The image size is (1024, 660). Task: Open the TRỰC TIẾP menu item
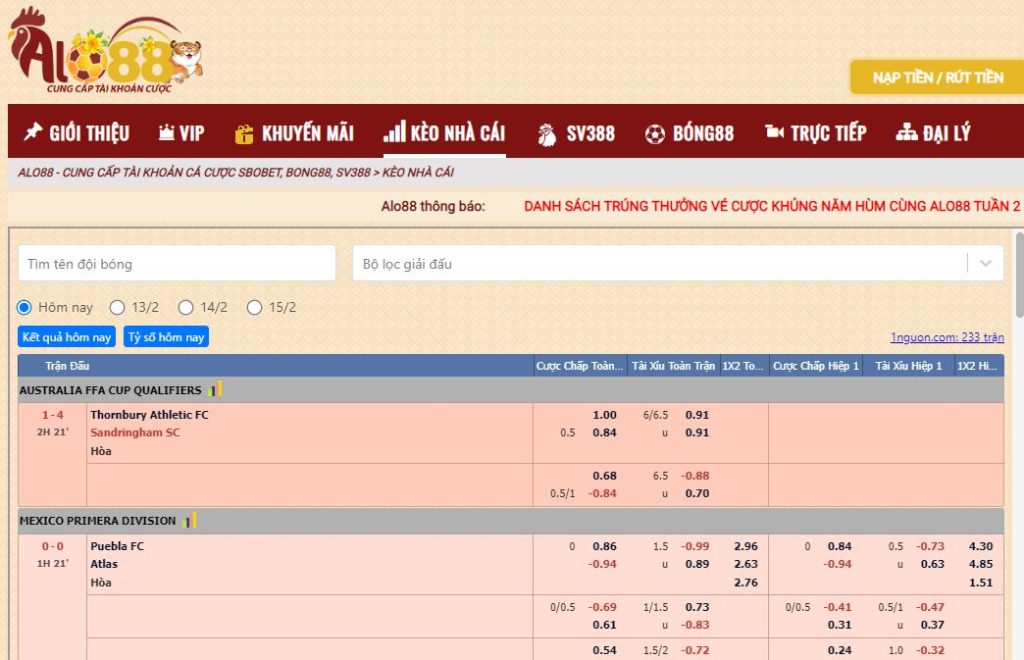(816, 133)
